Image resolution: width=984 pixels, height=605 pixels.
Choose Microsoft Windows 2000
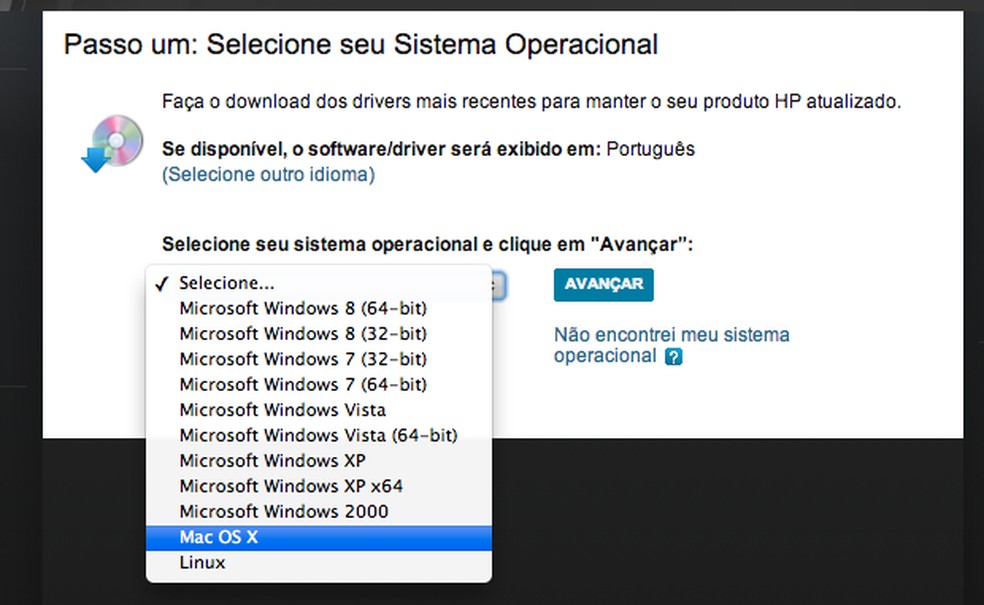point(284,512)
